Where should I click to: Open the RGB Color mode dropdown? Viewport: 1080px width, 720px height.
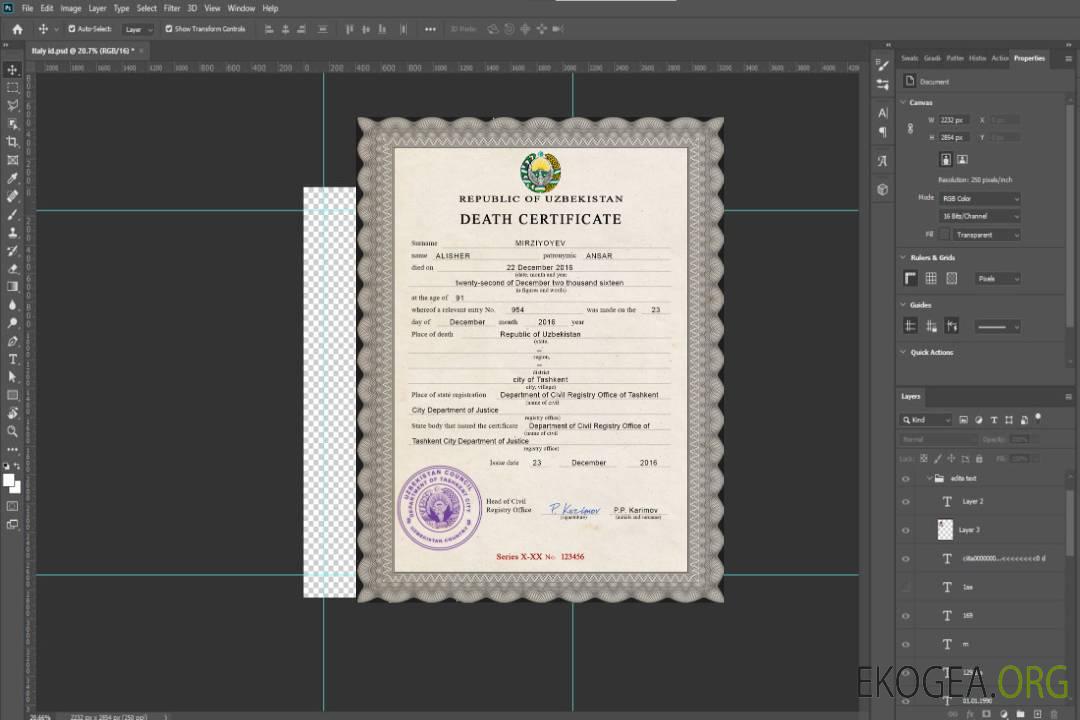980,199
